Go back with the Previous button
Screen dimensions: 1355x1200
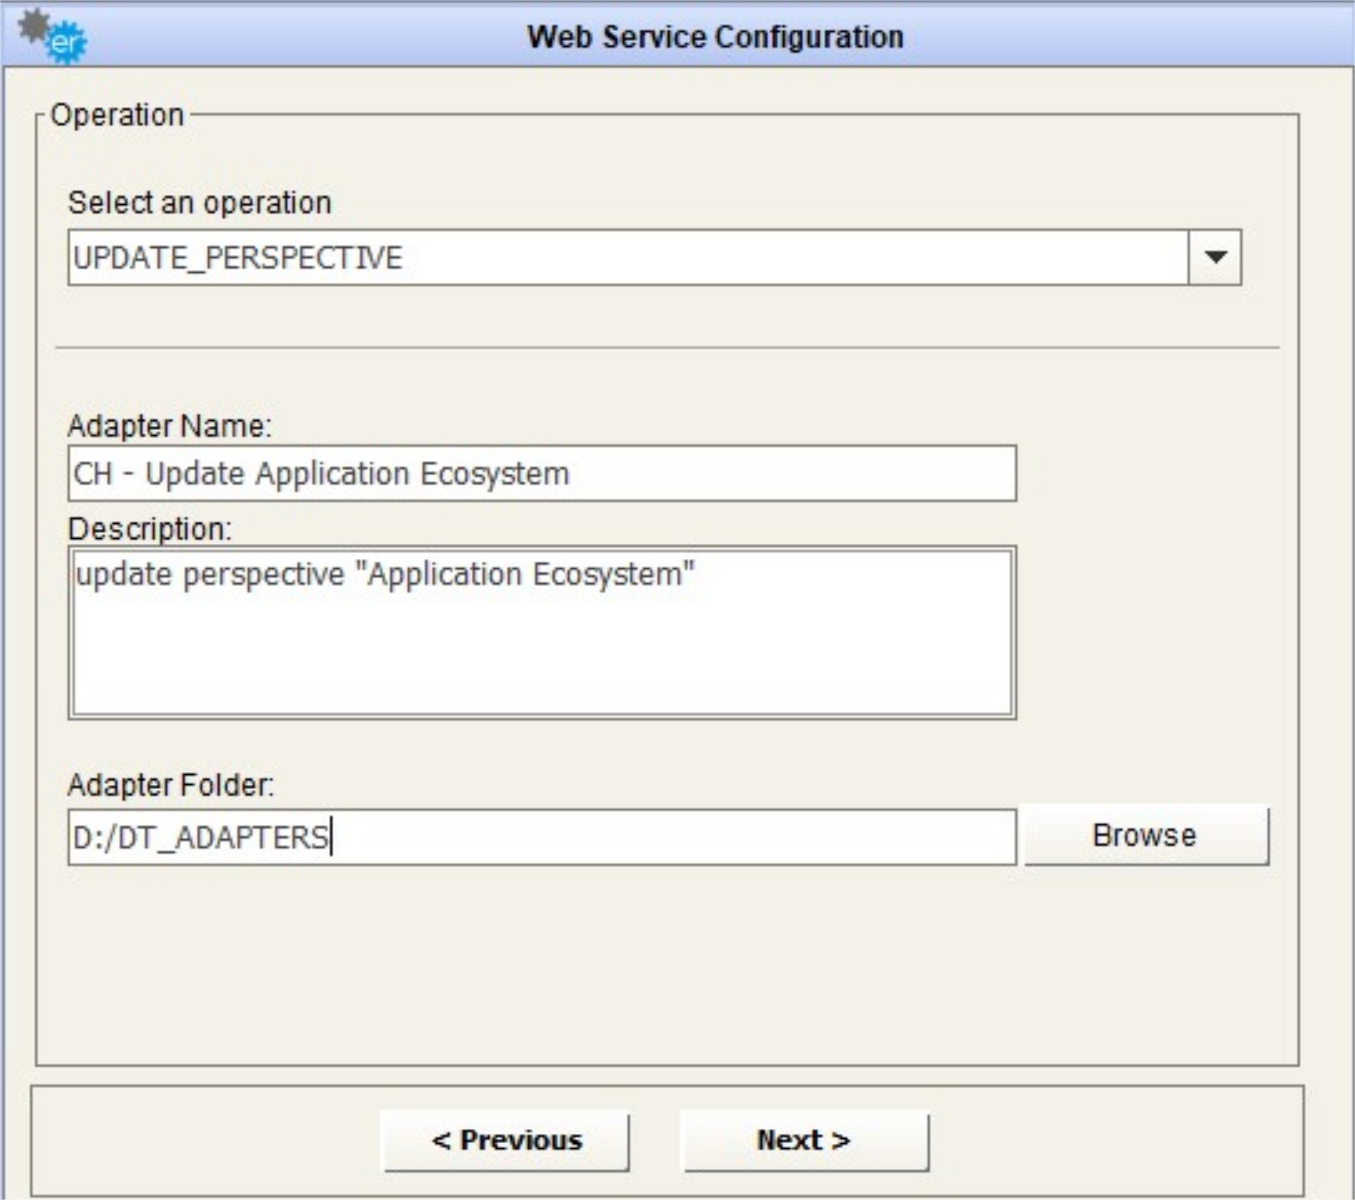tap(506, 1140)
